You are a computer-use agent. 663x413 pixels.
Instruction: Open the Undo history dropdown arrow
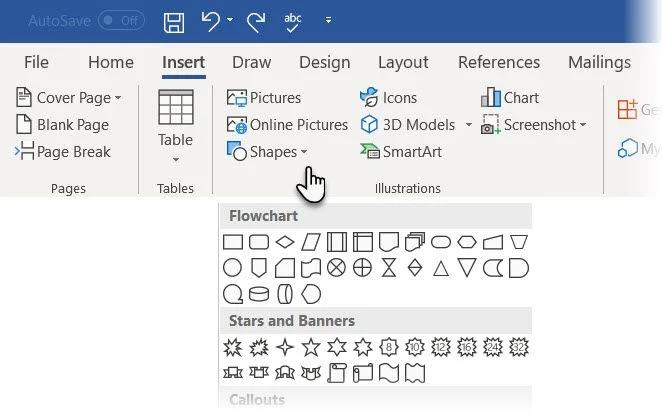[230, 19]
